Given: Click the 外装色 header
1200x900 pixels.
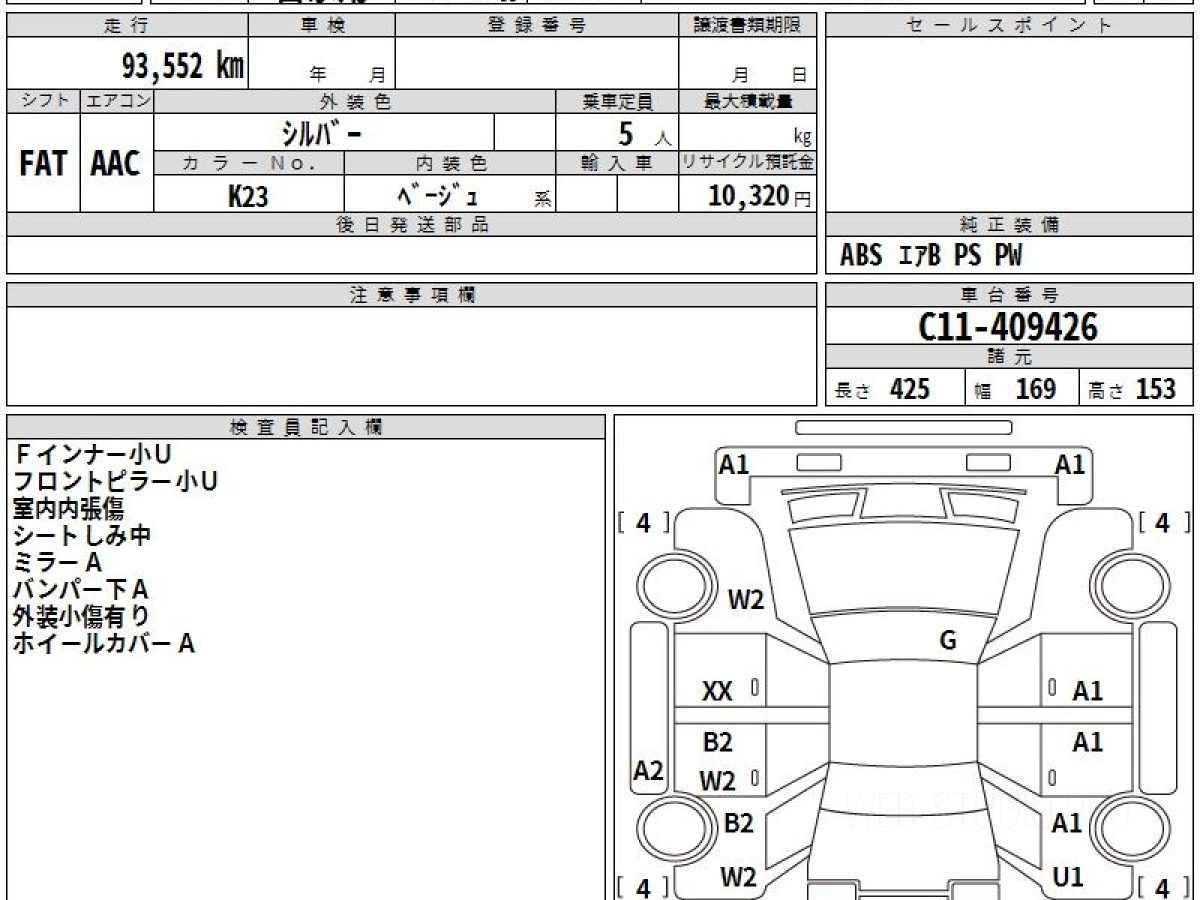Looking at the screenshot, I should pyautogui.click(x=355, y=101).
